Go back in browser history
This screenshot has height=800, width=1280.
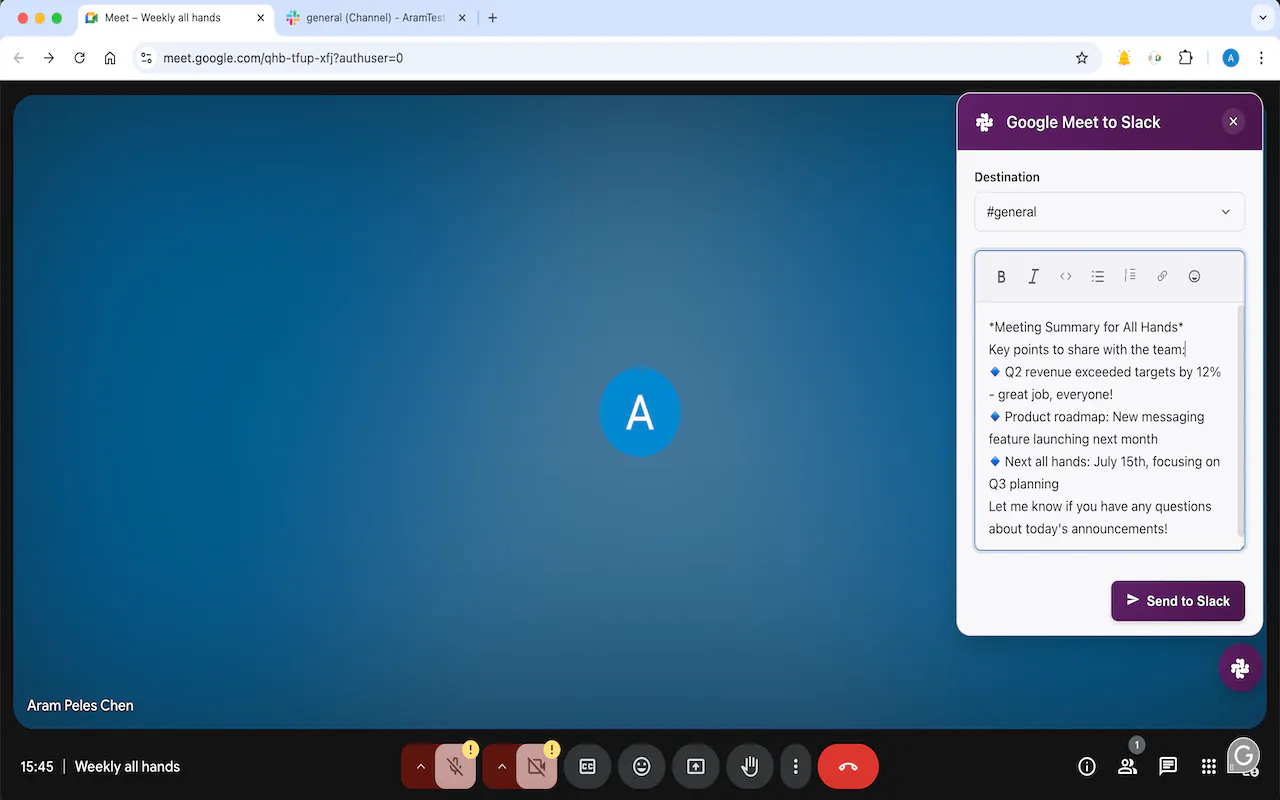18,58
